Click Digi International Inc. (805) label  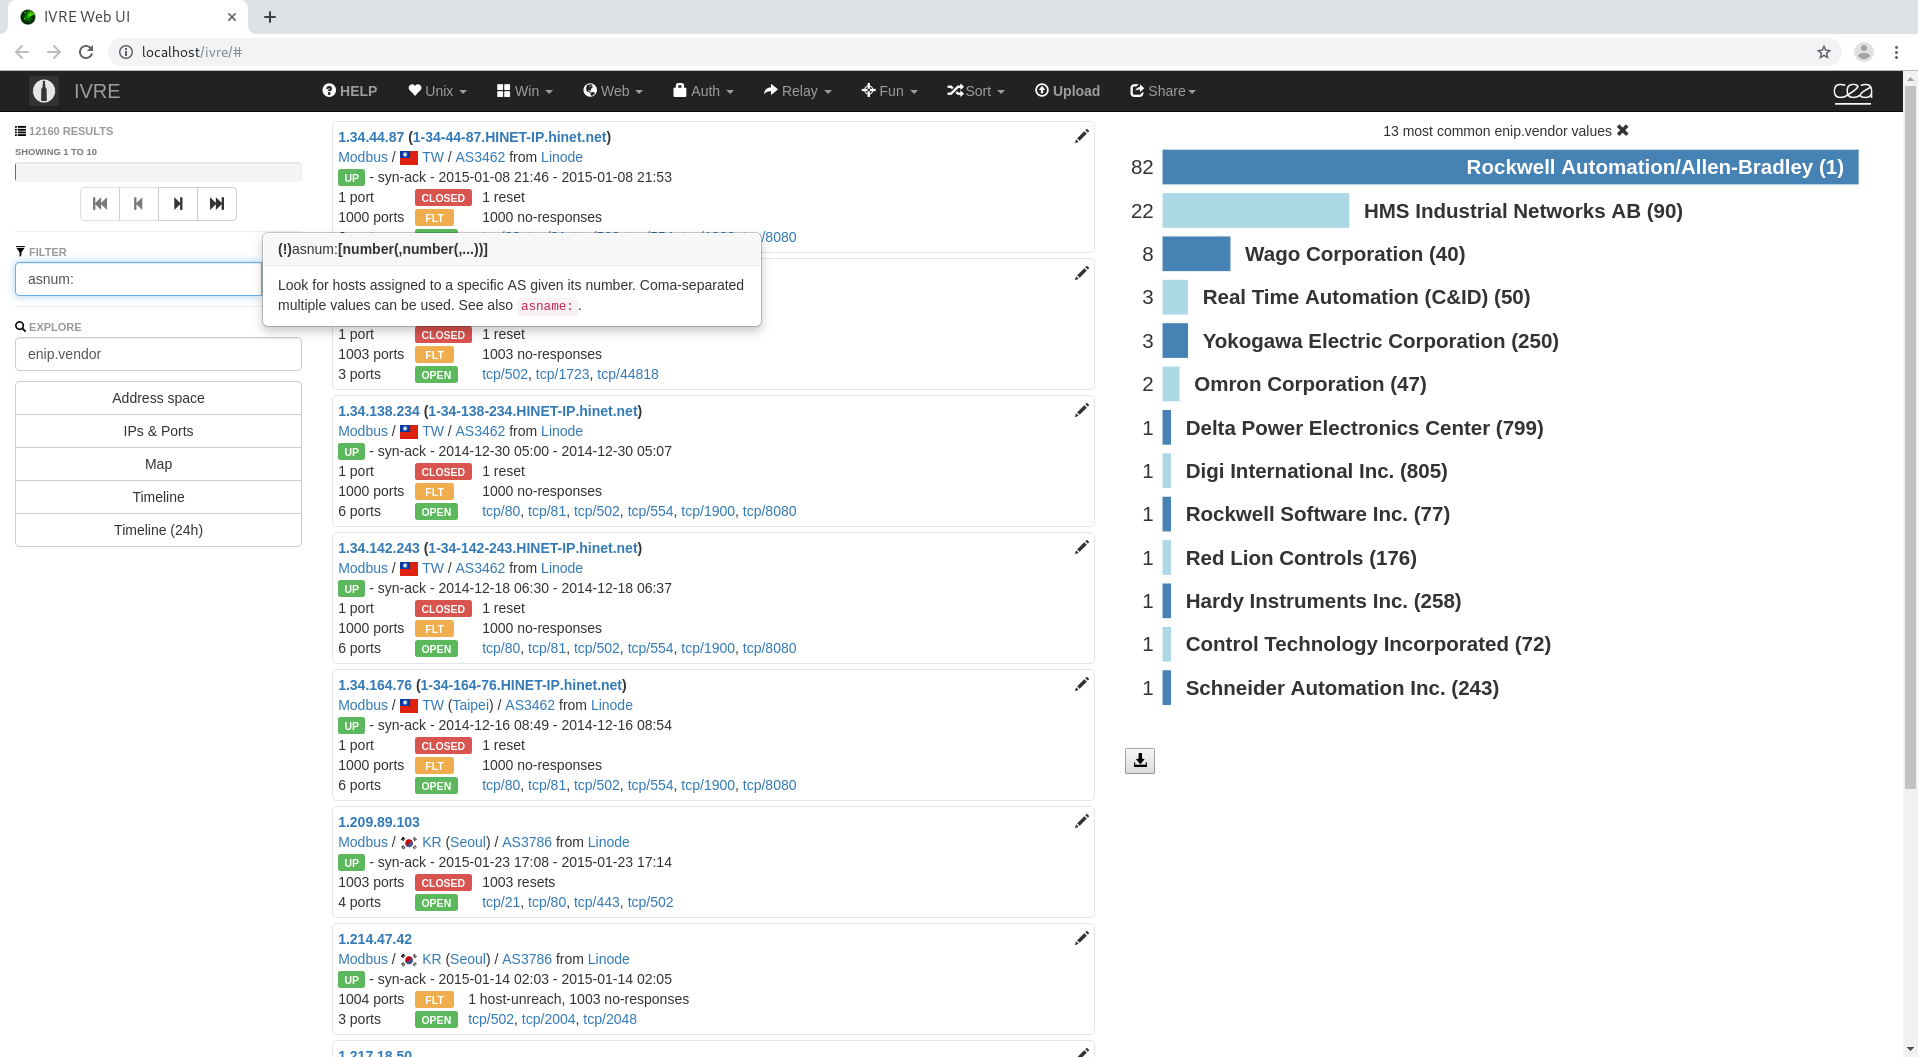click(x=1316, y=471)
